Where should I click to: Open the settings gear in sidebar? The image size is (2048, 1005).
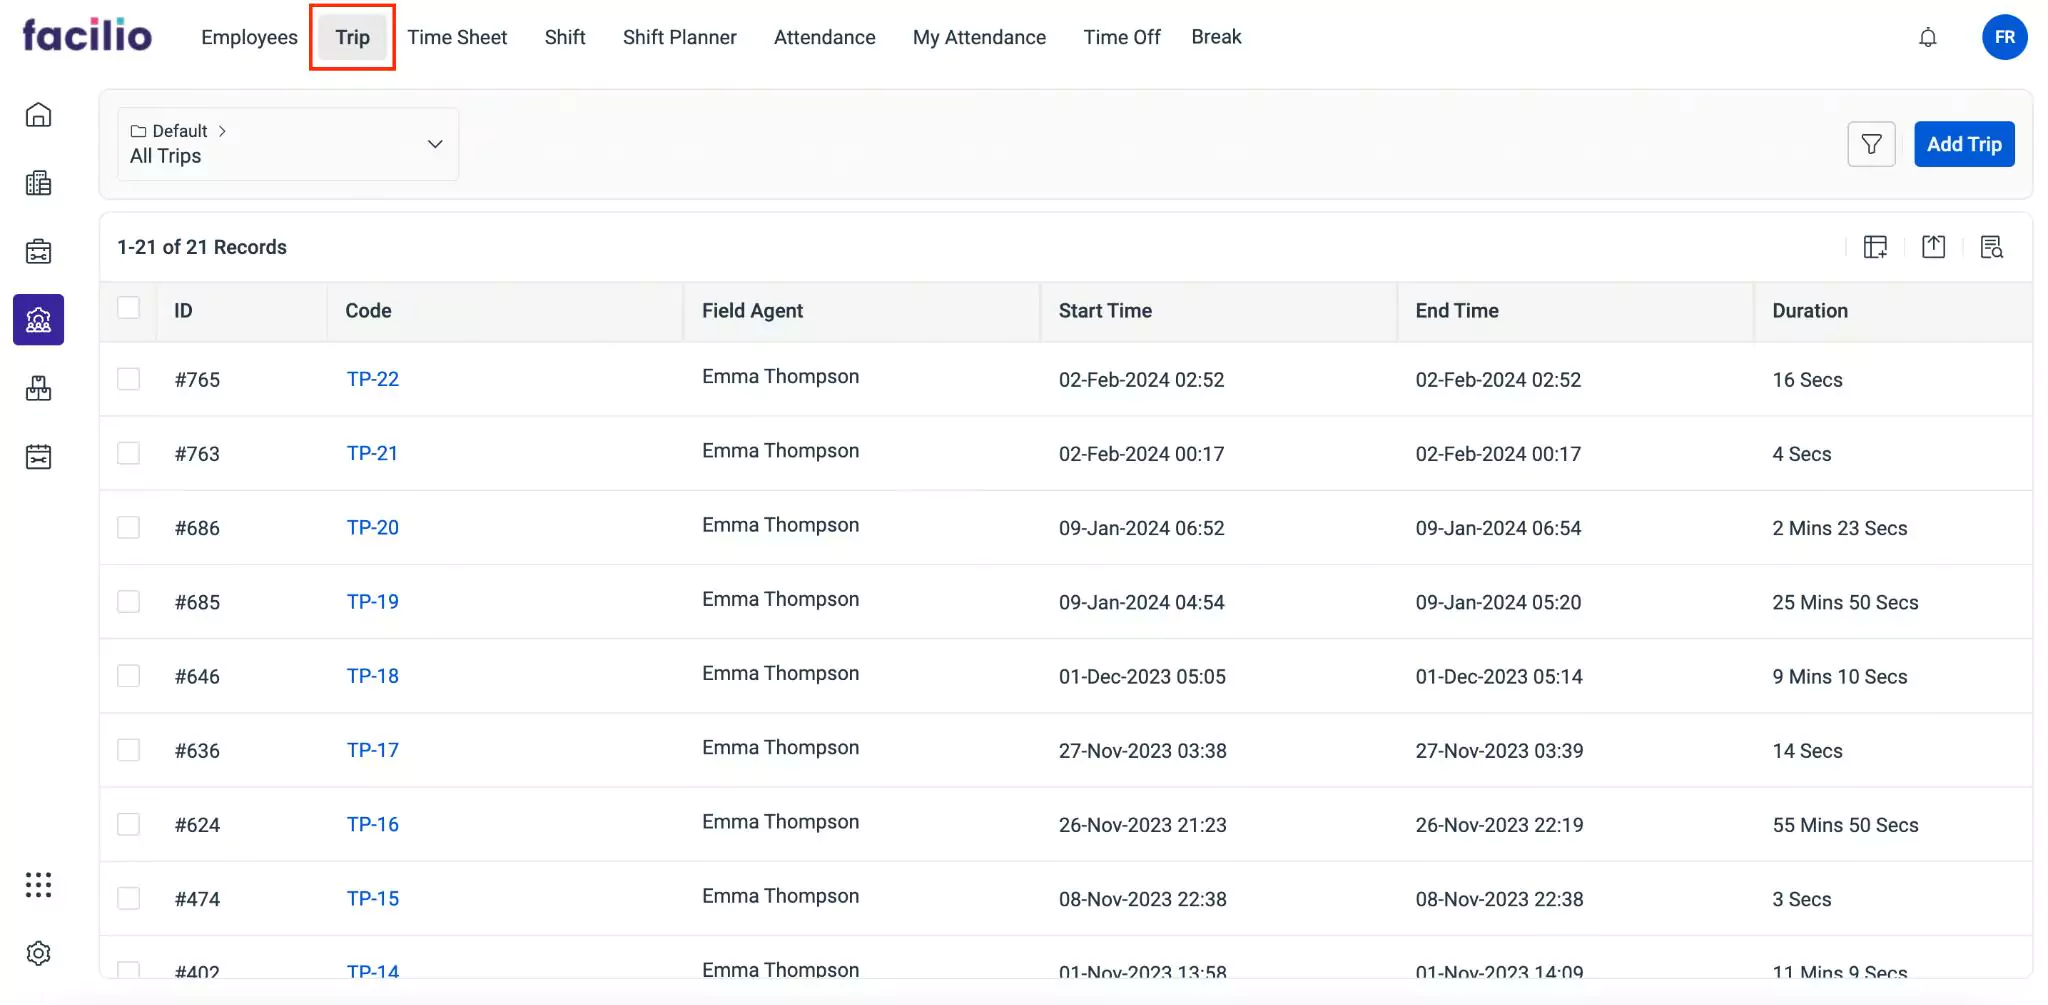pos(38,953)
